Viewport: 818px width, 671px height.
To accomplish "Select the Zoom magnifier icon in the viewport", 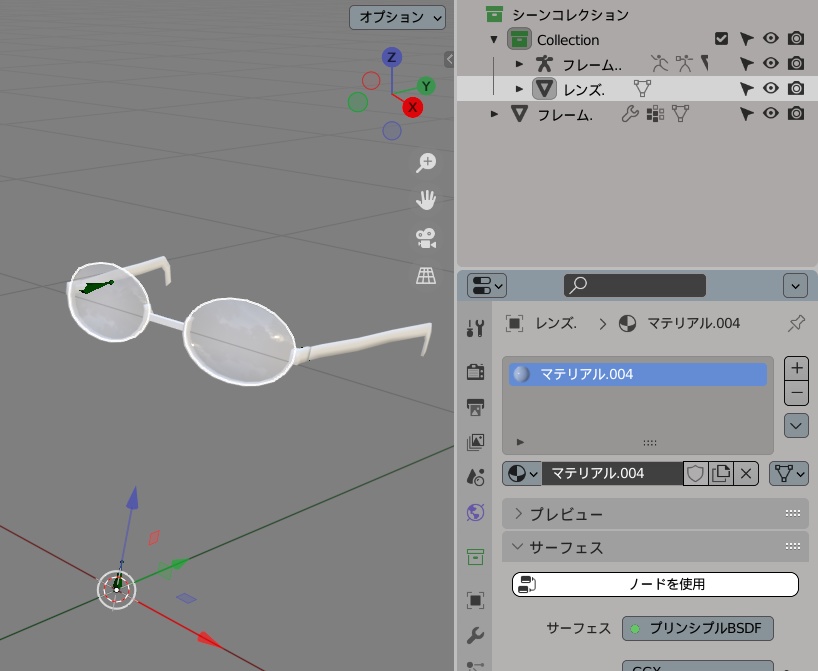I will click(x=425, y=162).
